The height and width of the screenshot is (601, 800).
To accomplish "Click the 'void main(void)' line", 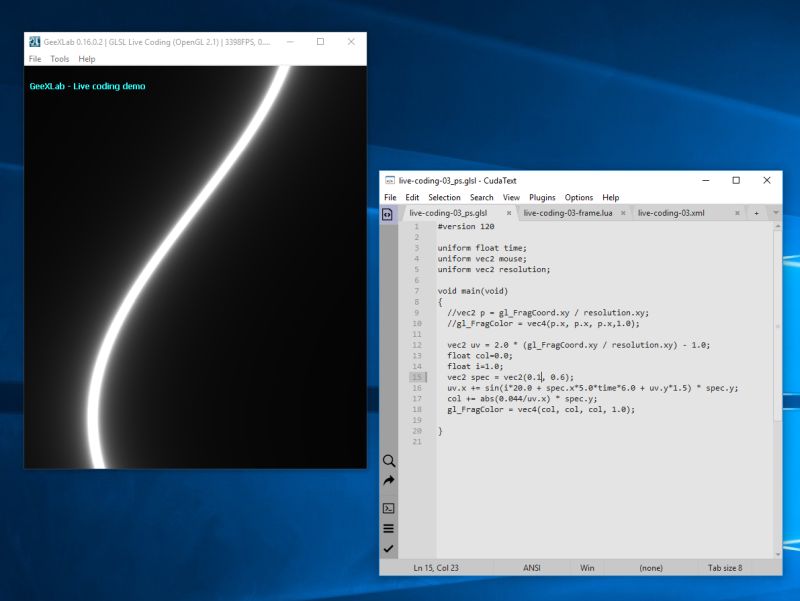I will coord(473,291).
